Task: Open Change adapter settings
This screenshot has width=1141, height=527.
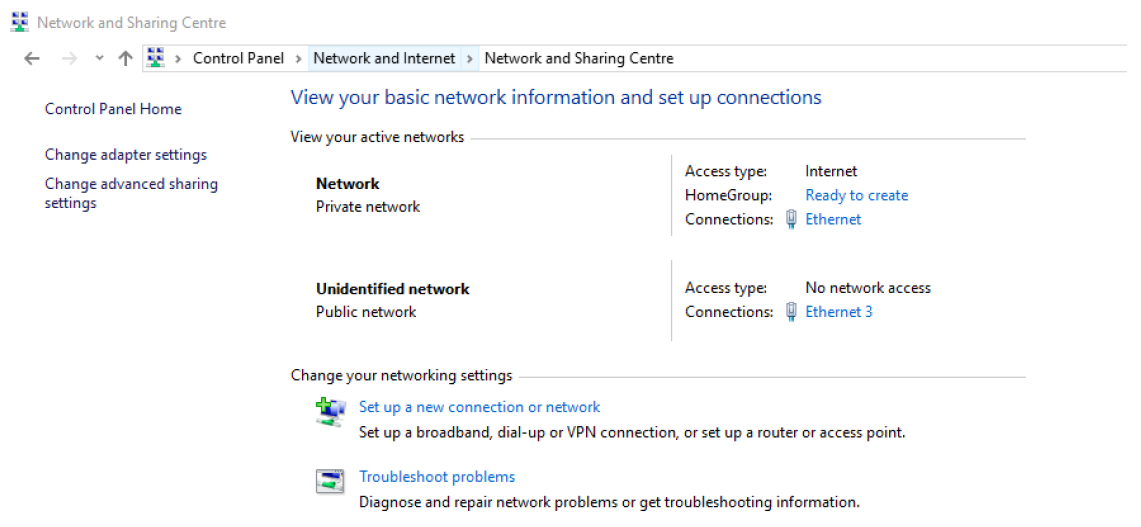Action: (126, 155)
